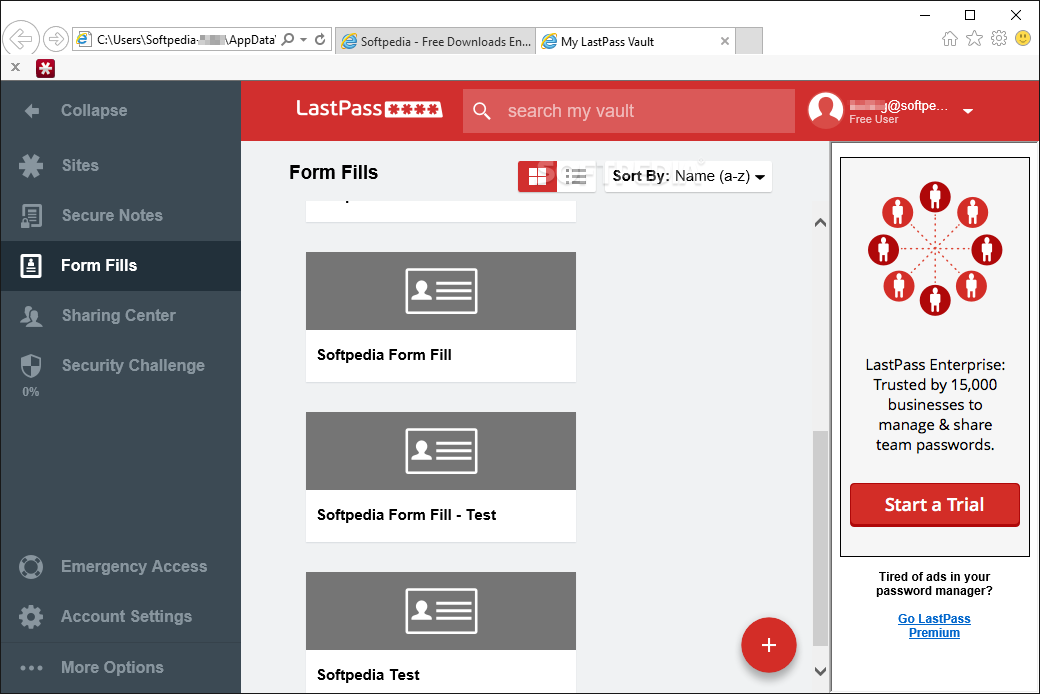
Task: Click the magnifier icon in vault search
Action: 482,111
